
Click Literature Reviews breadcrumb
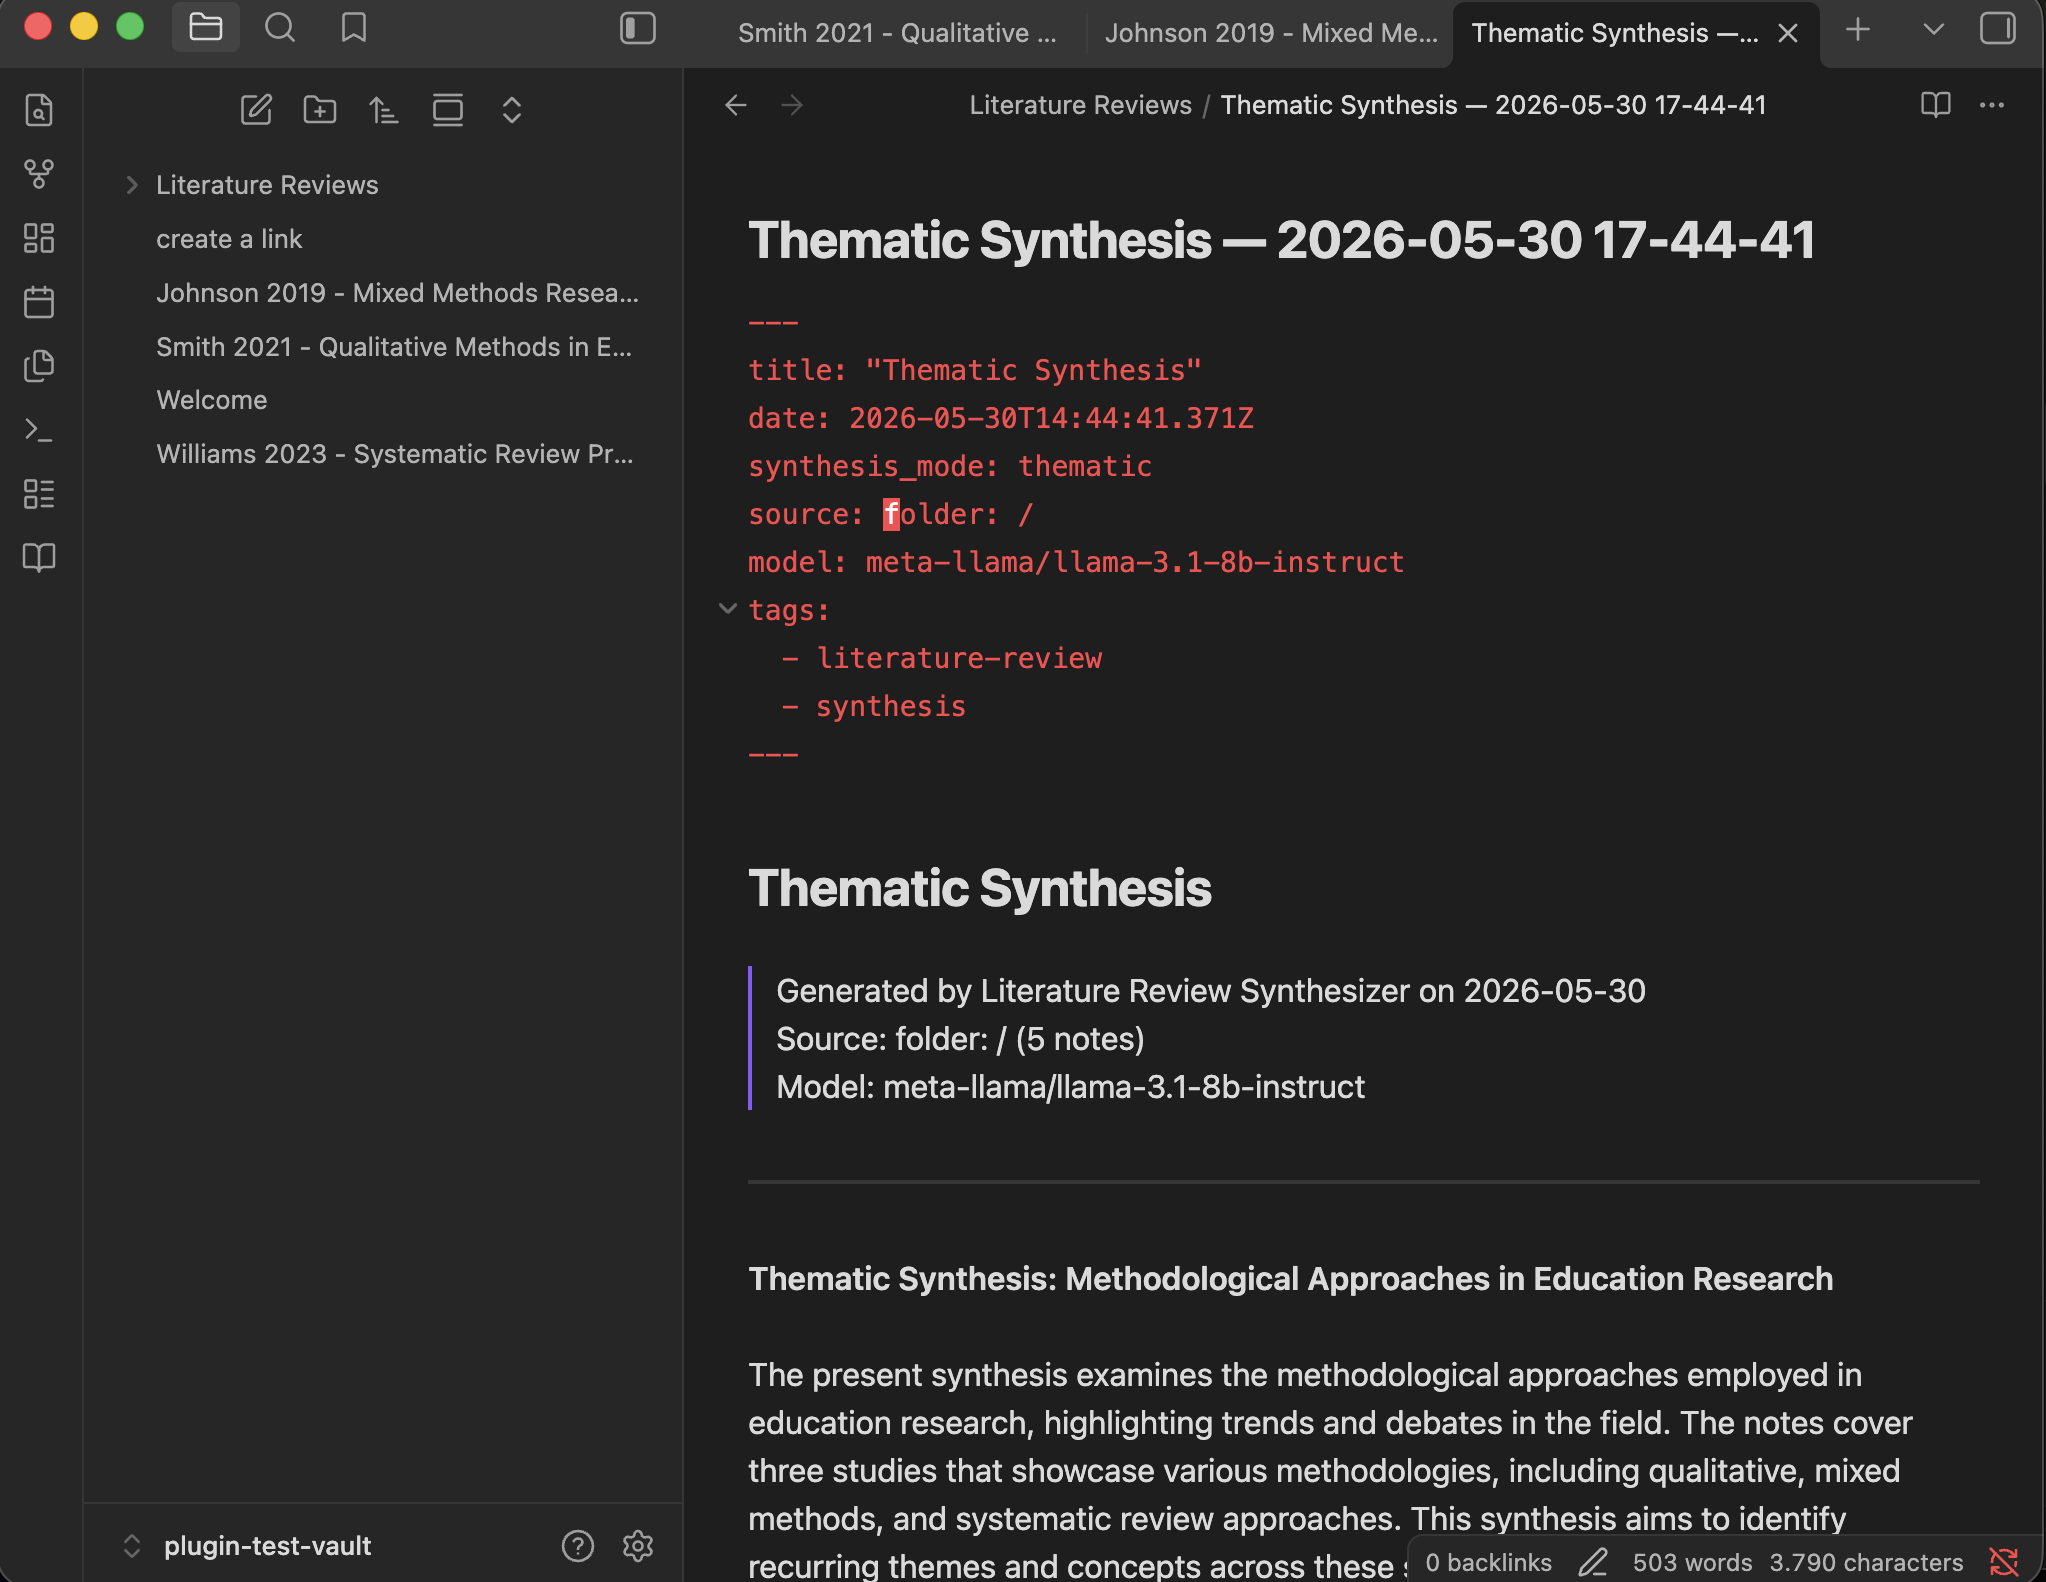coord(1080,105)
